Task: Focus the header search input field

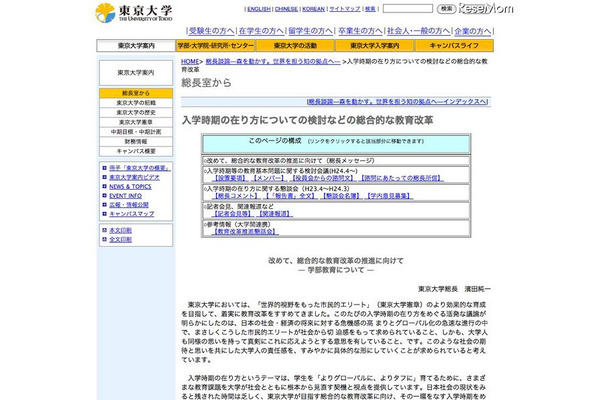Action: point(408,9)
